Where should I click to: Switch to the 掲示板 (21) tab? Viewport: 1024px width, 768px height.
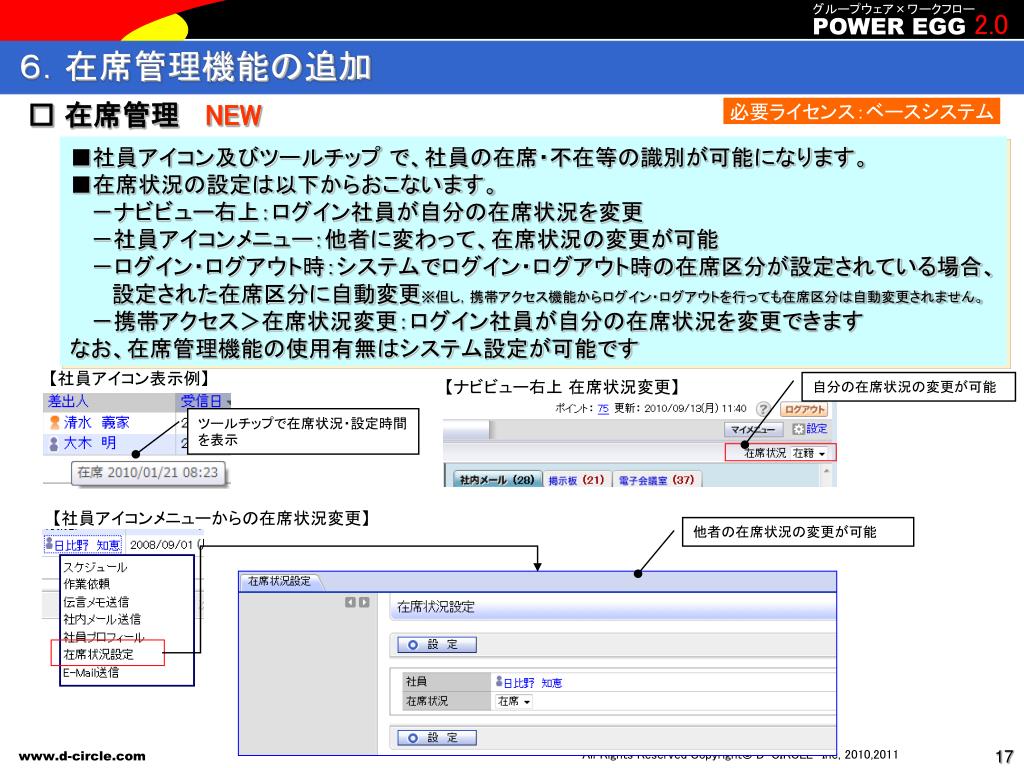[576, 479]
